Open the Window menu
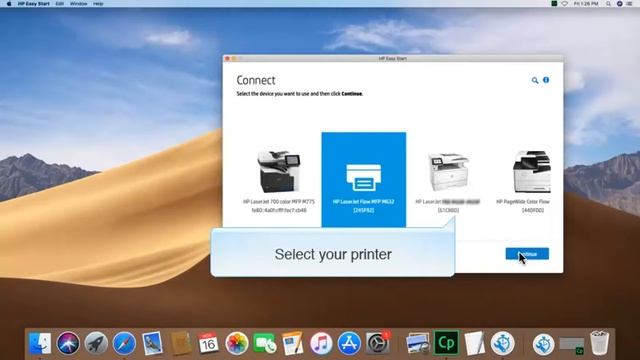Viewport: 640px width, 360px height. (78, 4)
